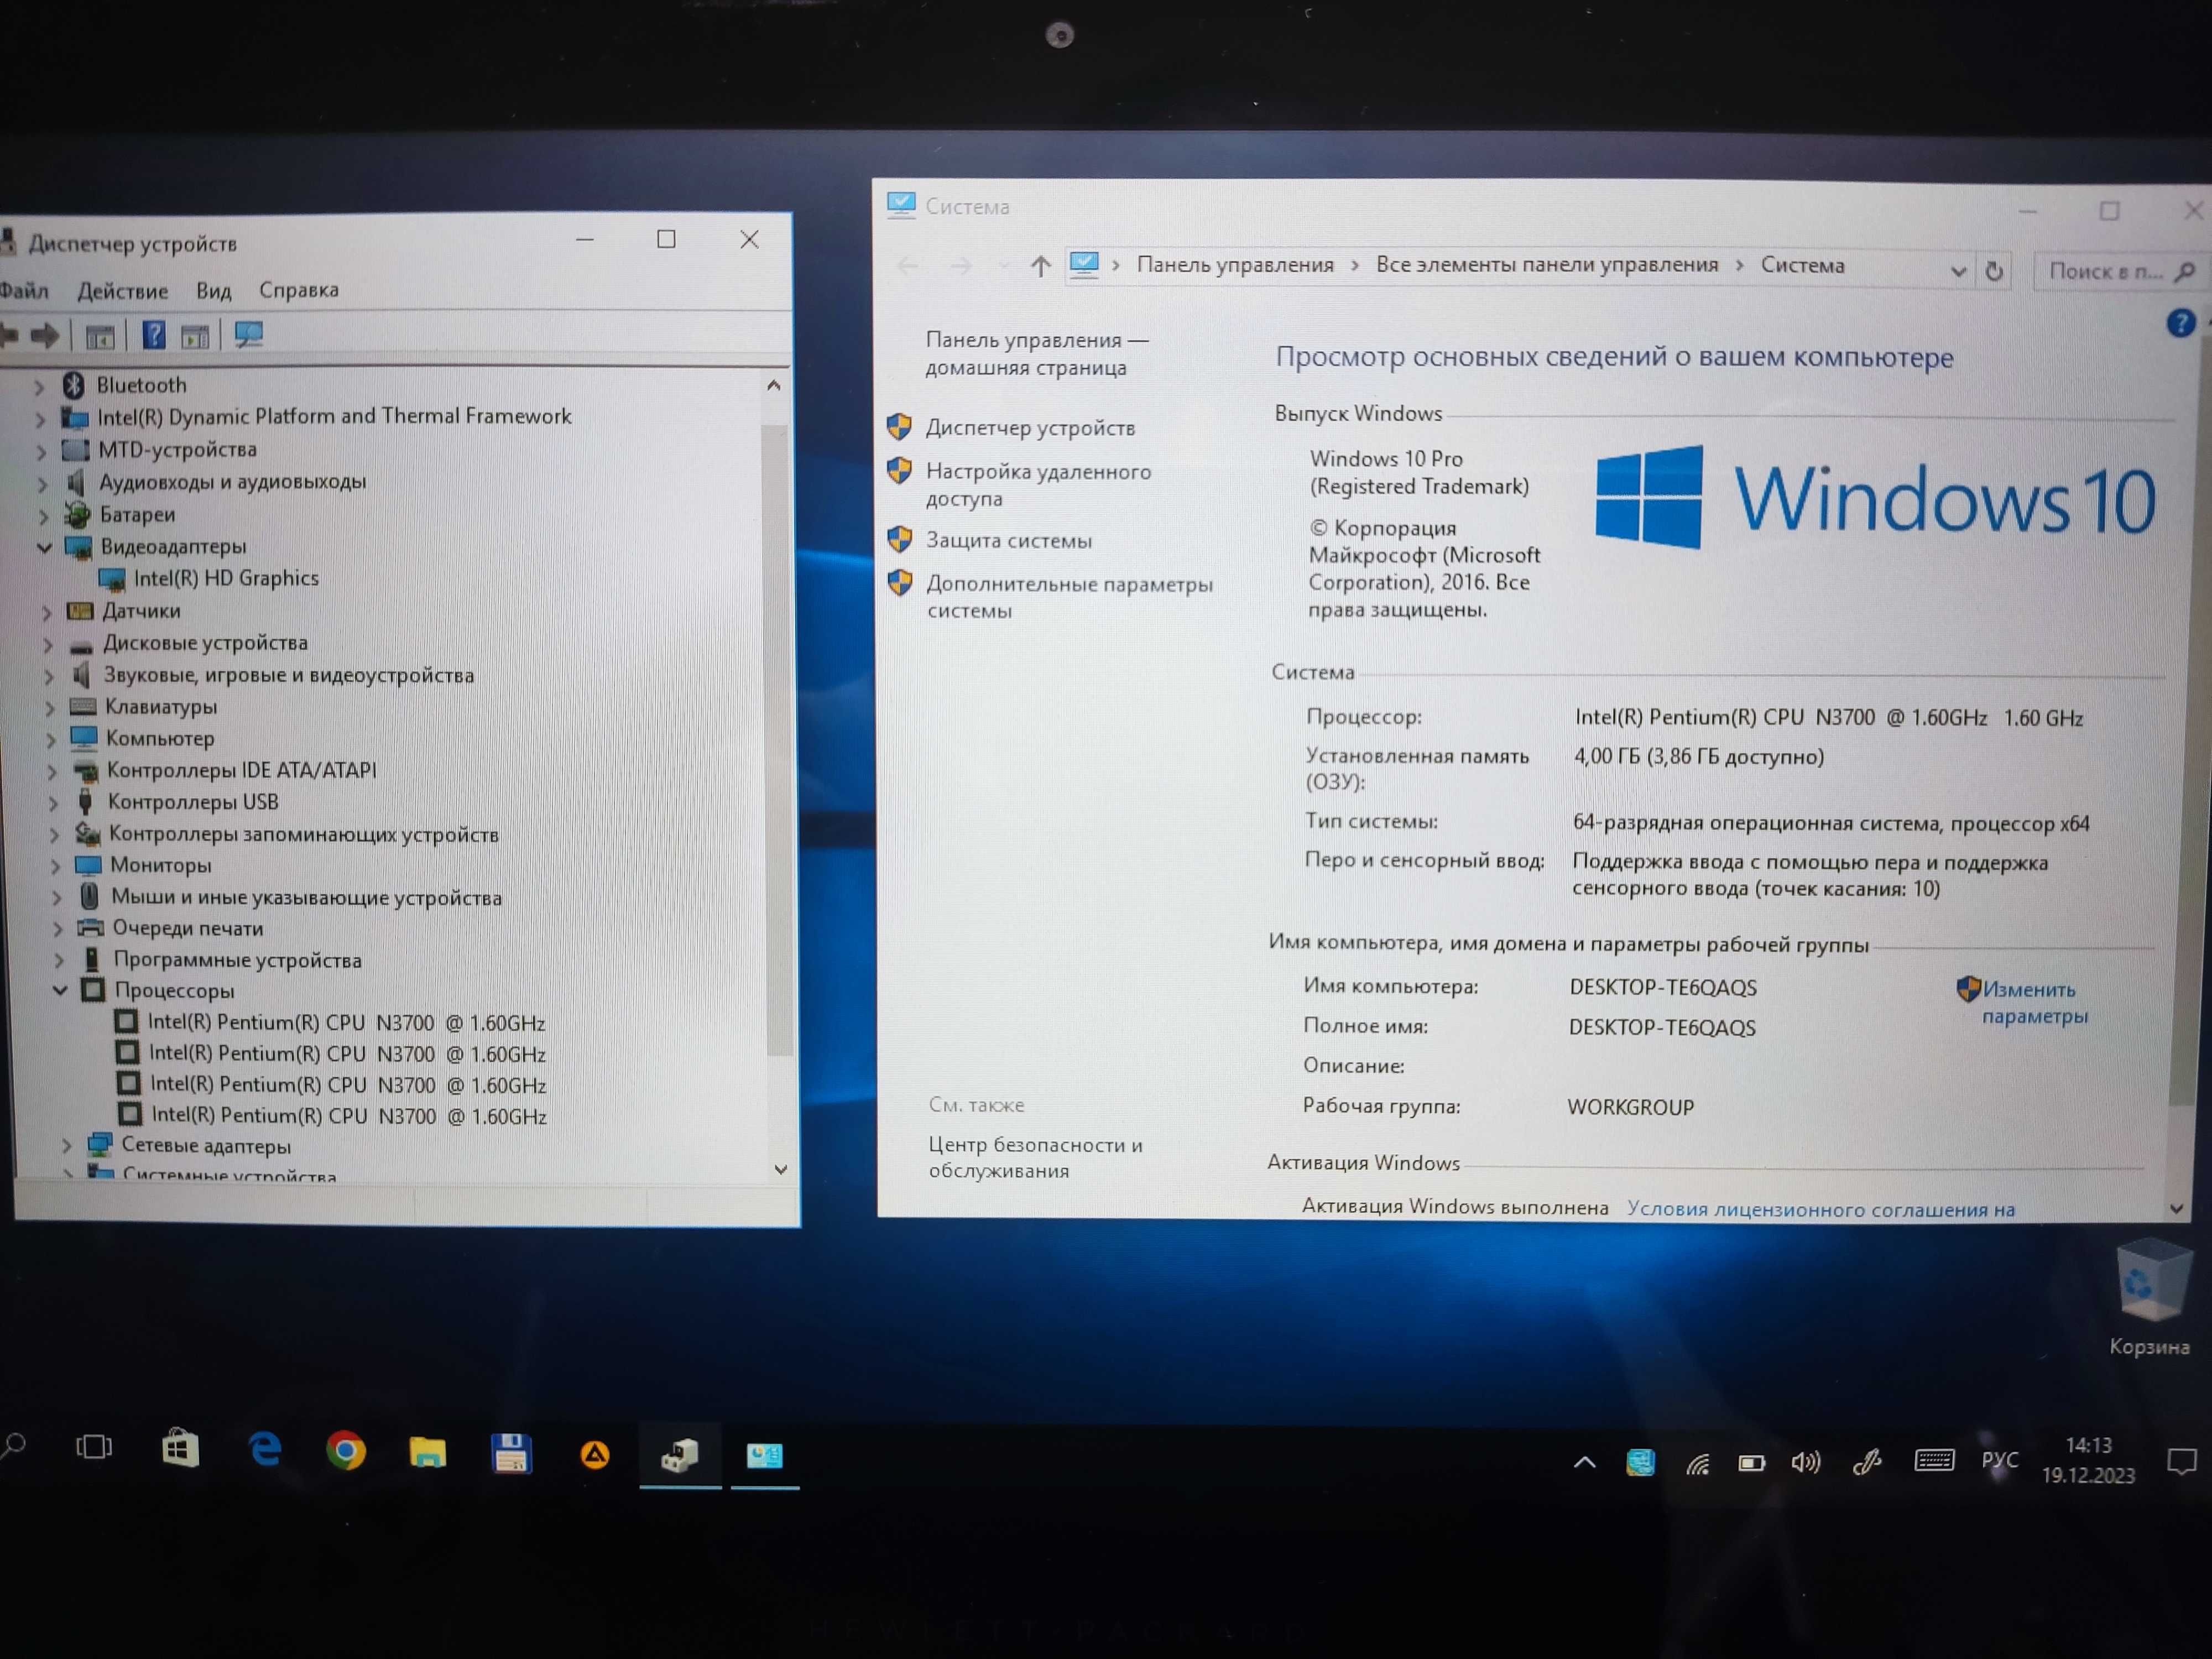Click the forward arrow in Device Manager toolbar
This screenshot has width=2212, height=1659.
pyautogui.click(x=45, y=336)
